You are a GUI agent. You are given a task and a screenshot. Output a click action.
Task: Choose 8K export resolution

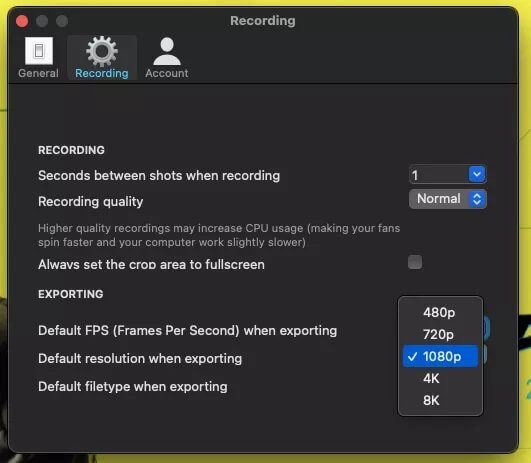[x=440, y=400]
